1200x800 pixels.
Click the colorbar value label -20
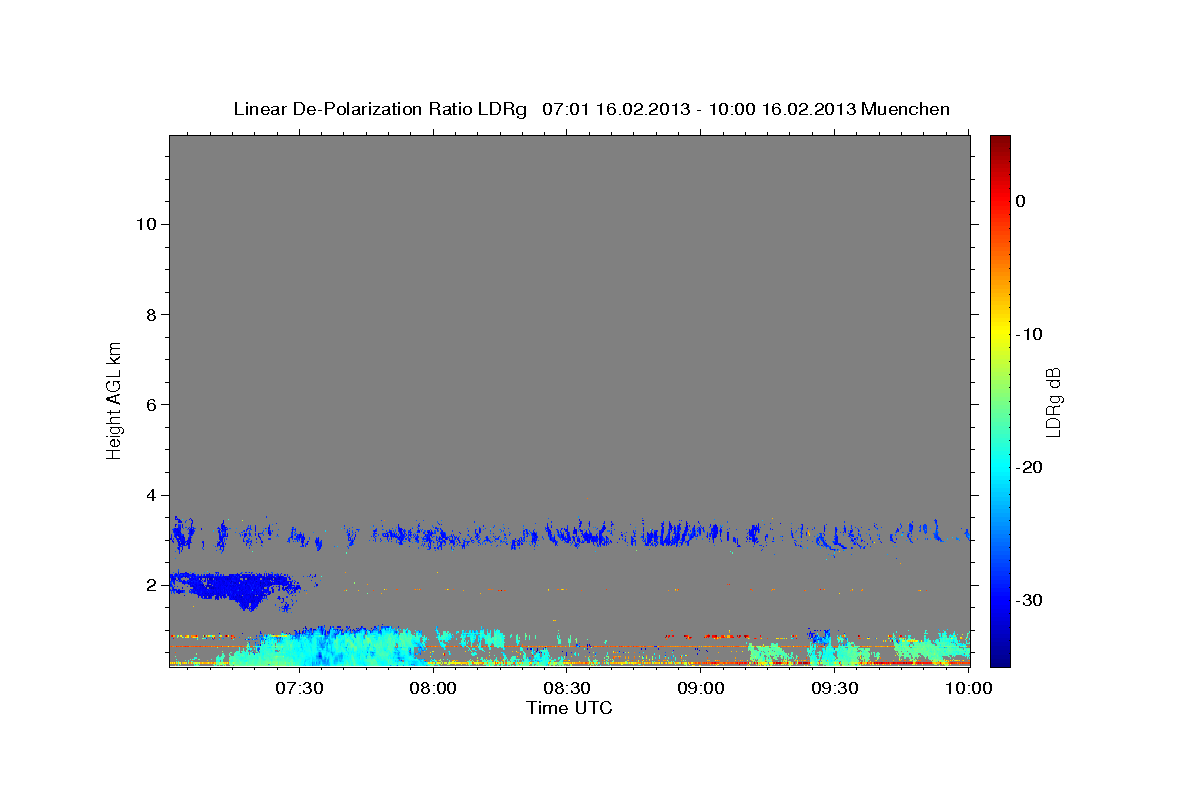pos(1029,467)
